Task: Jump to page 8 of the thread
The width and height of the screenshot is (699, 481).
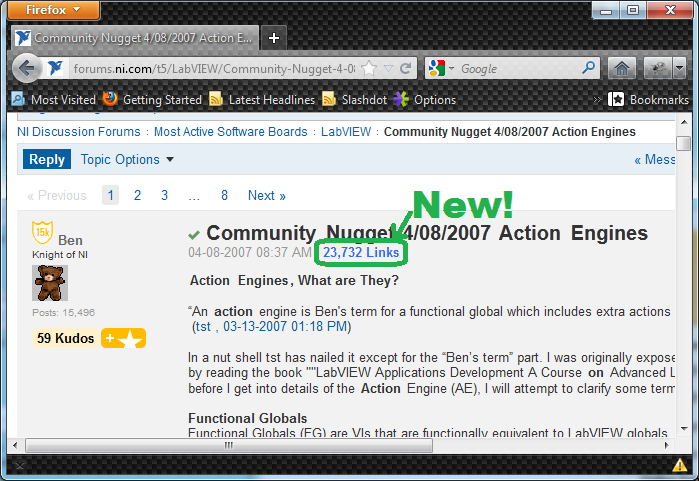Action: pyautogui.click(x=224, y=195)
